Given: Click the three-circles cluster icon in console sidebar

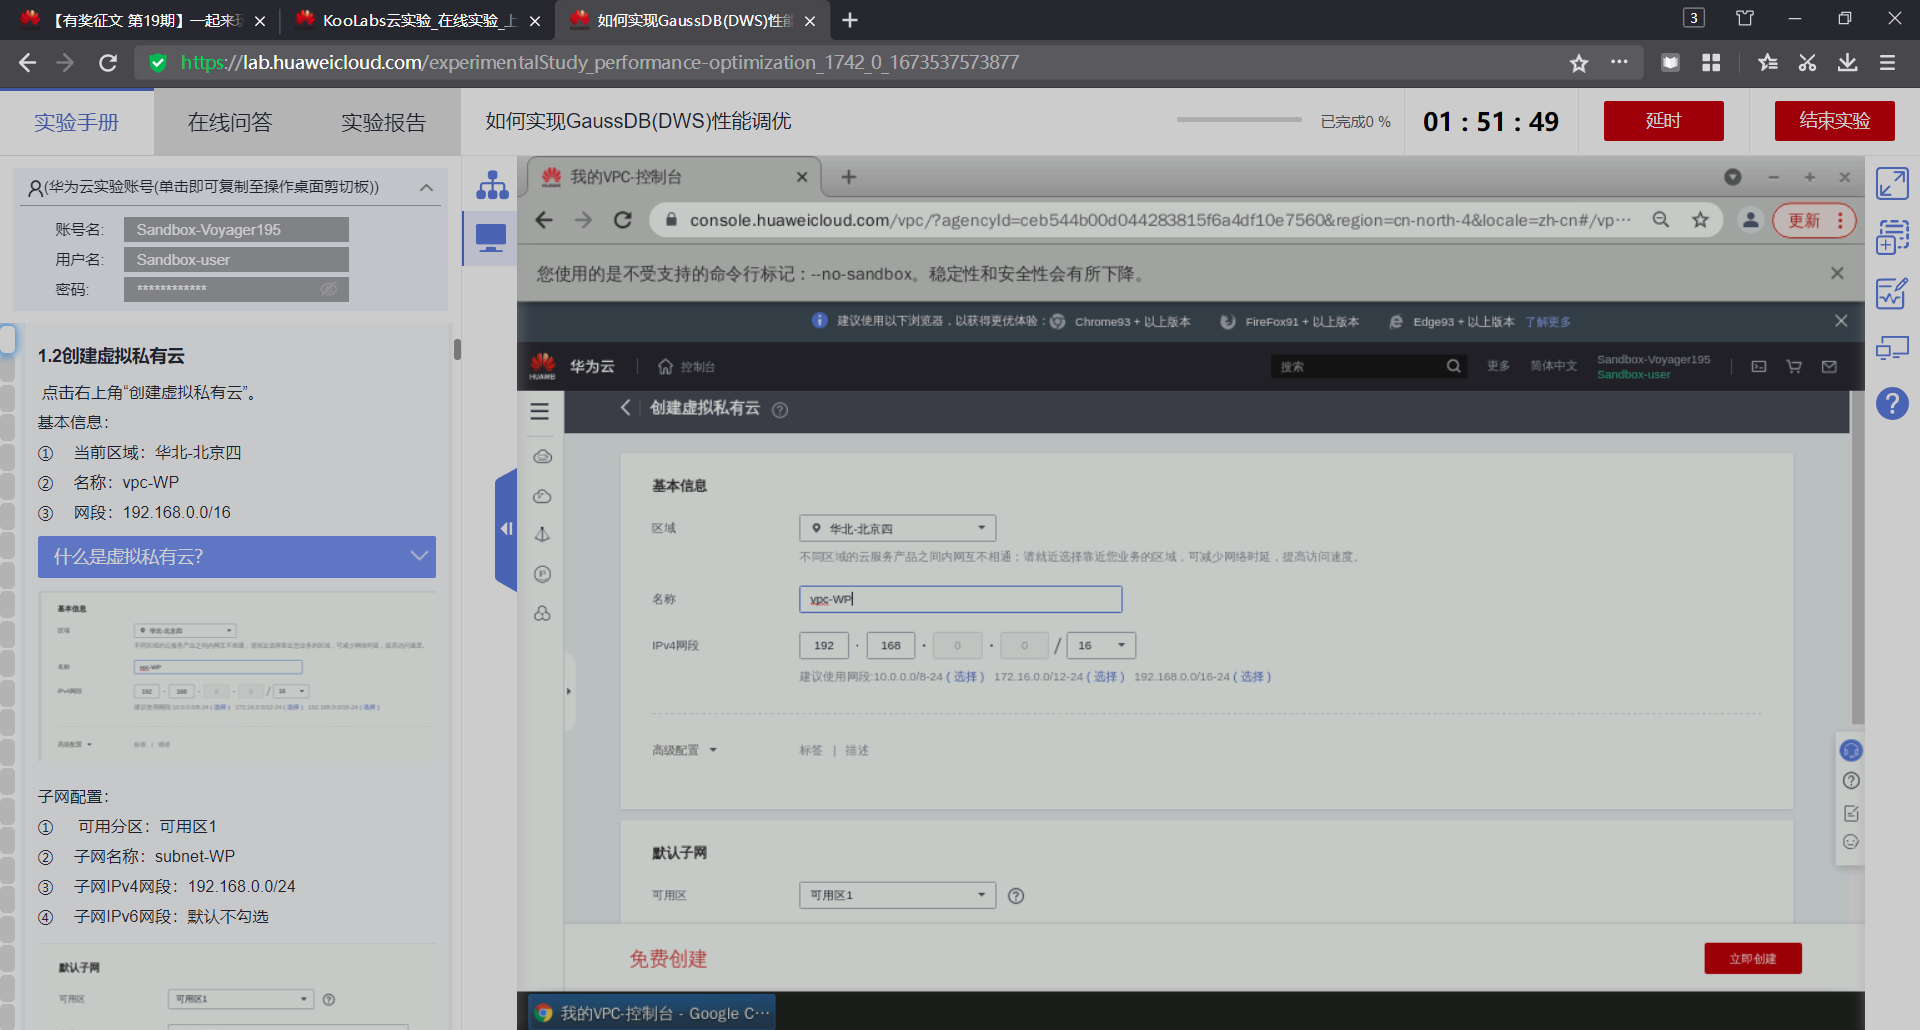Looking at the screenshot, I should (543, 613).
